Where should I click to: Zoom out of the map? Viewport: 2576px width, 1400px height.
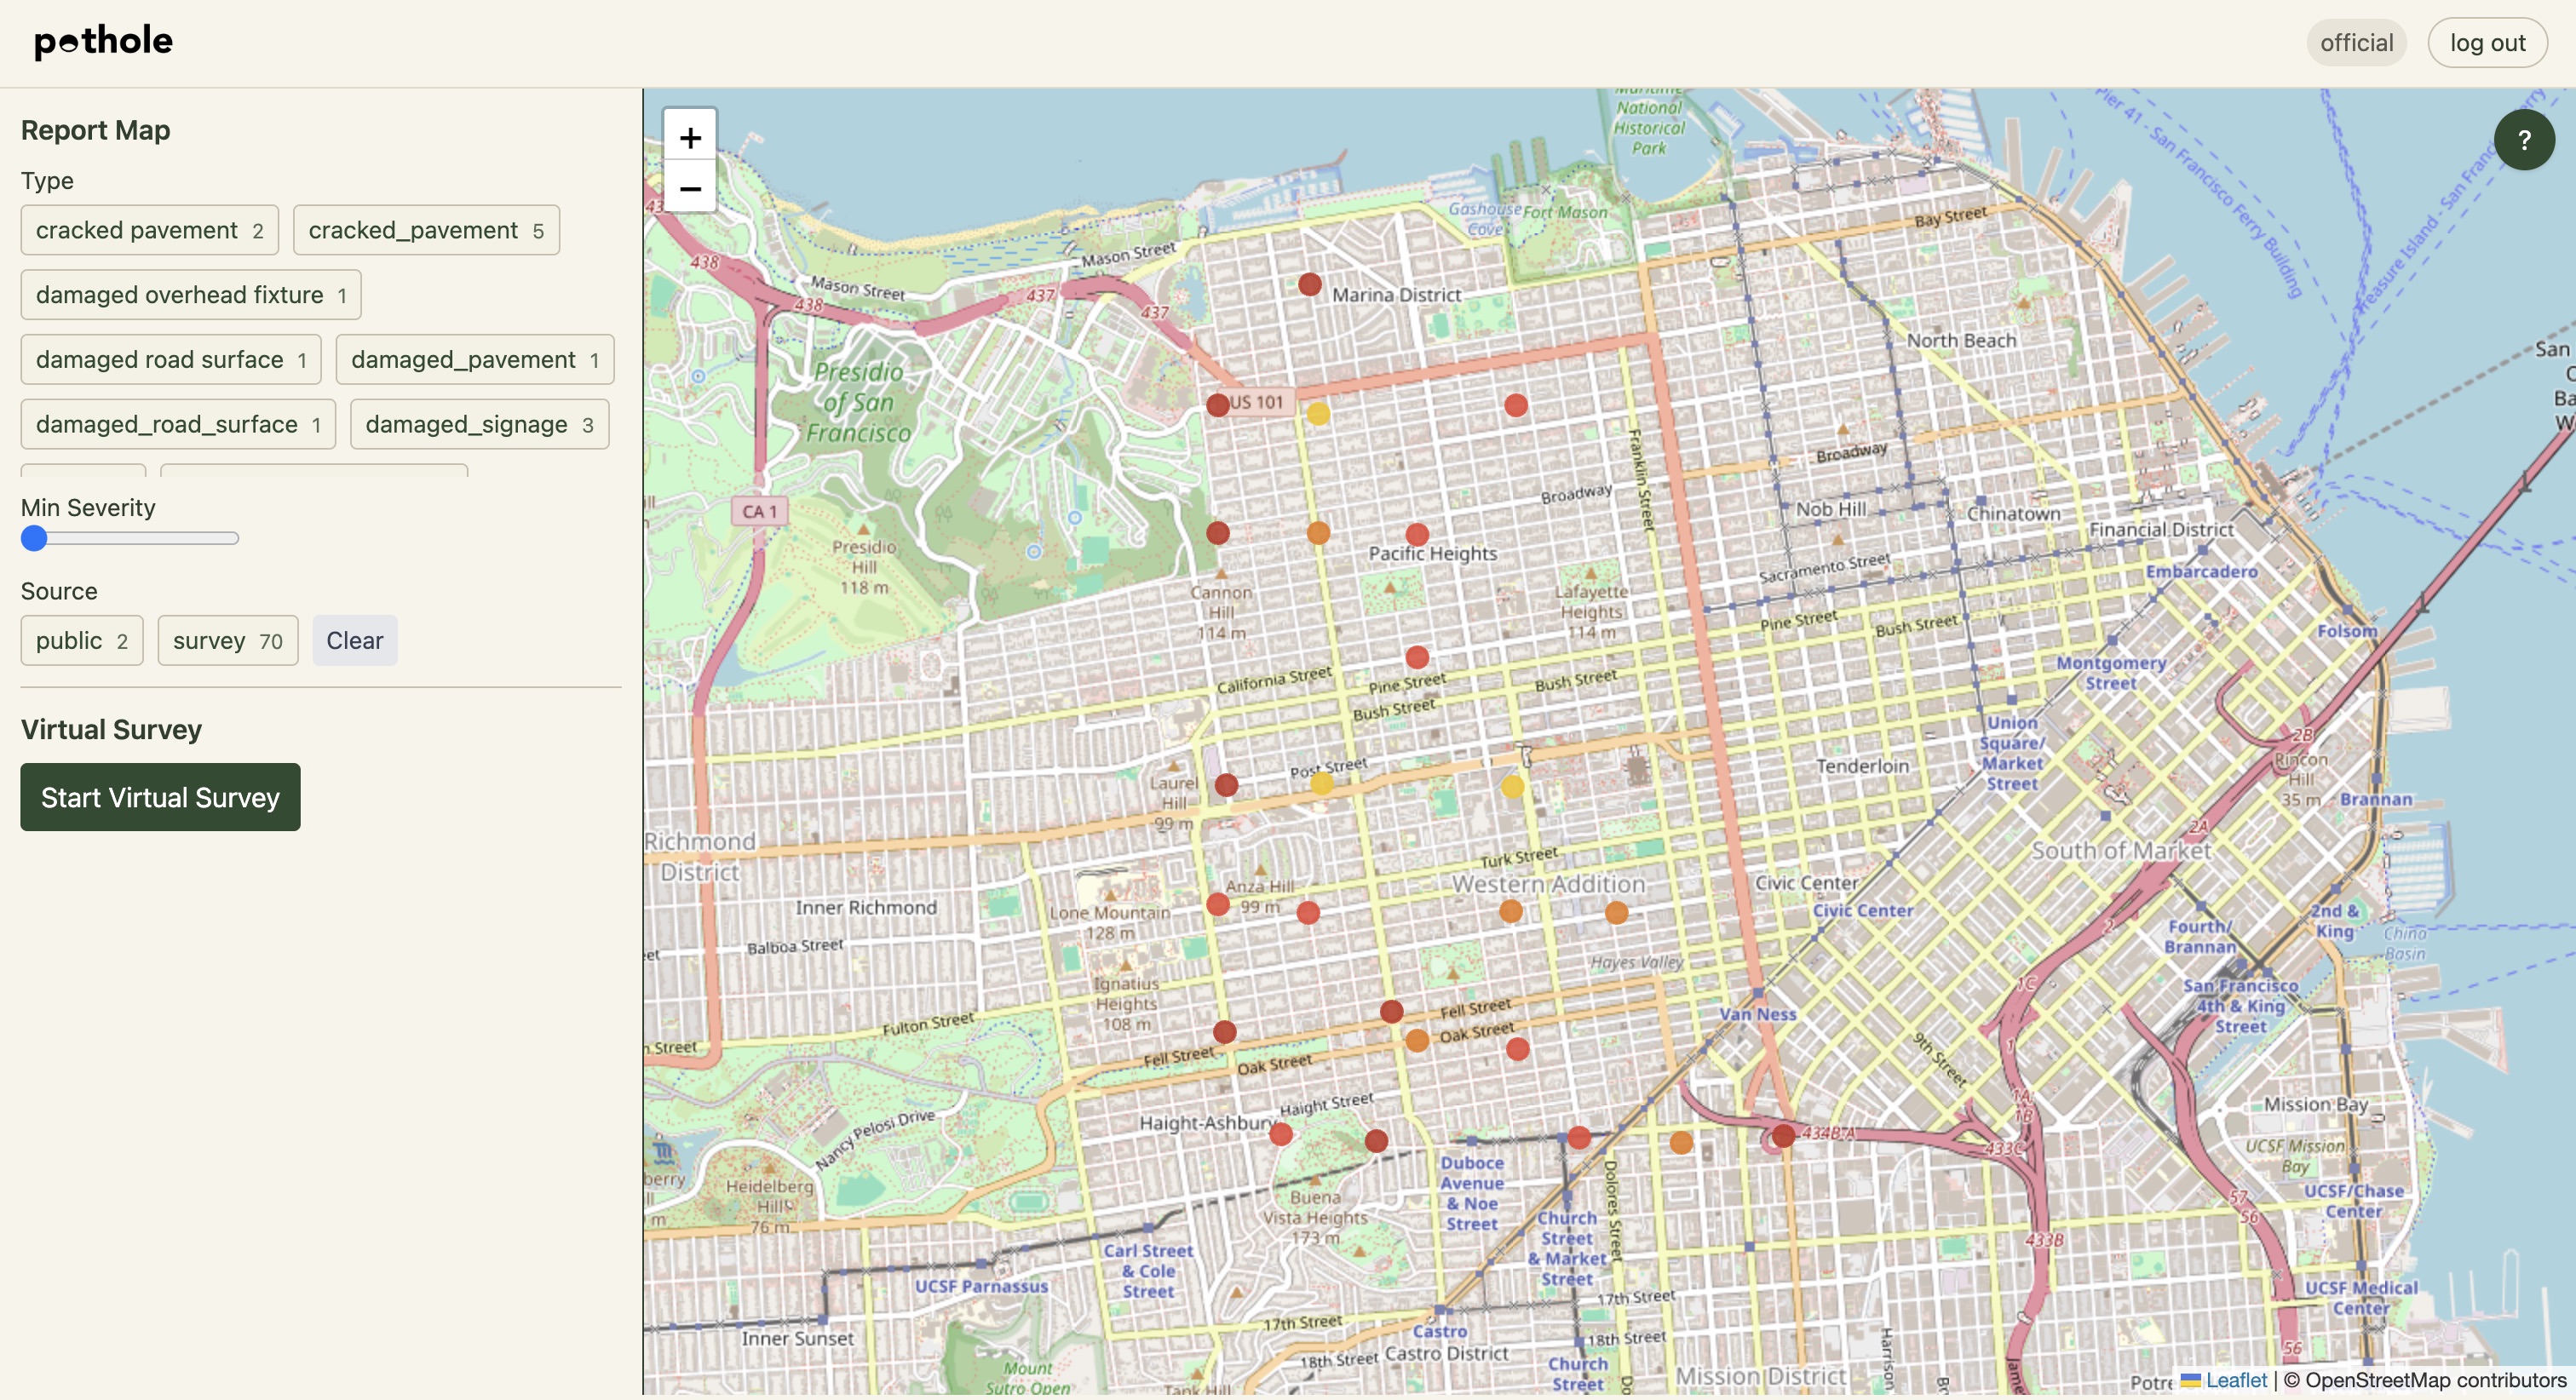tap(690, 188)
